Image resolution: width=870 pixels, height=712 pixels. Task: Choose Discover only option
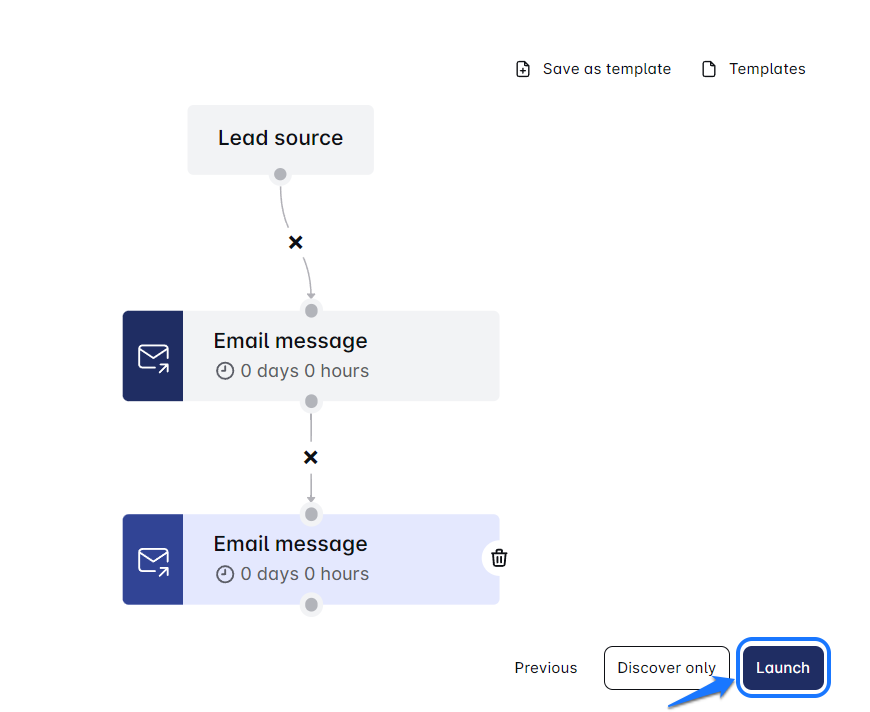[x=666, y=668]
